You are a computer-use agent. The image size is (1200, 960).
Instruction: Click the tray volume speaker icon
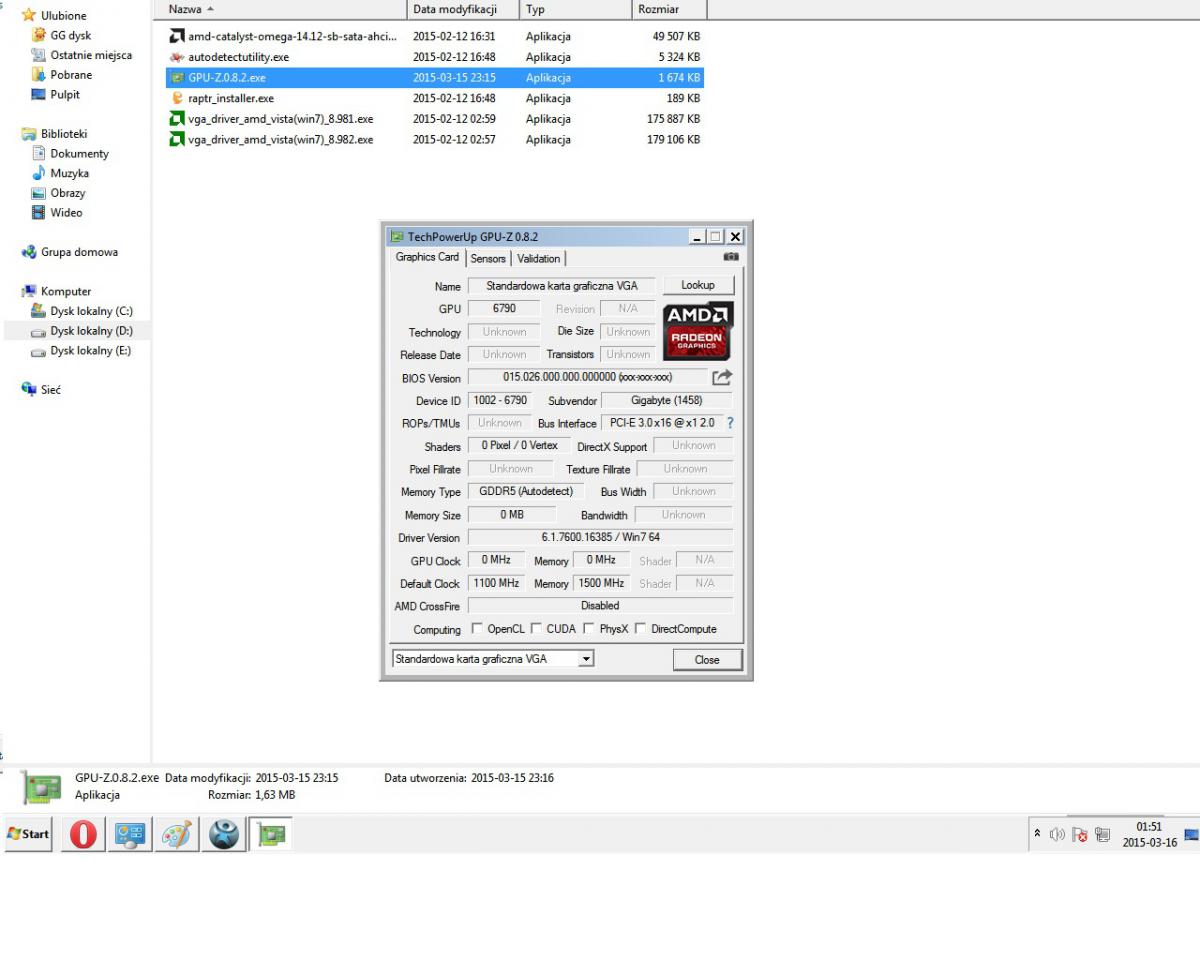pyautogui.click(x=1057, y=835)
